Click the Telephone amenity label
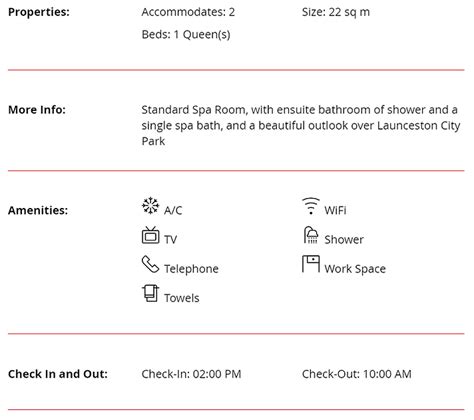 click(191, 269)
